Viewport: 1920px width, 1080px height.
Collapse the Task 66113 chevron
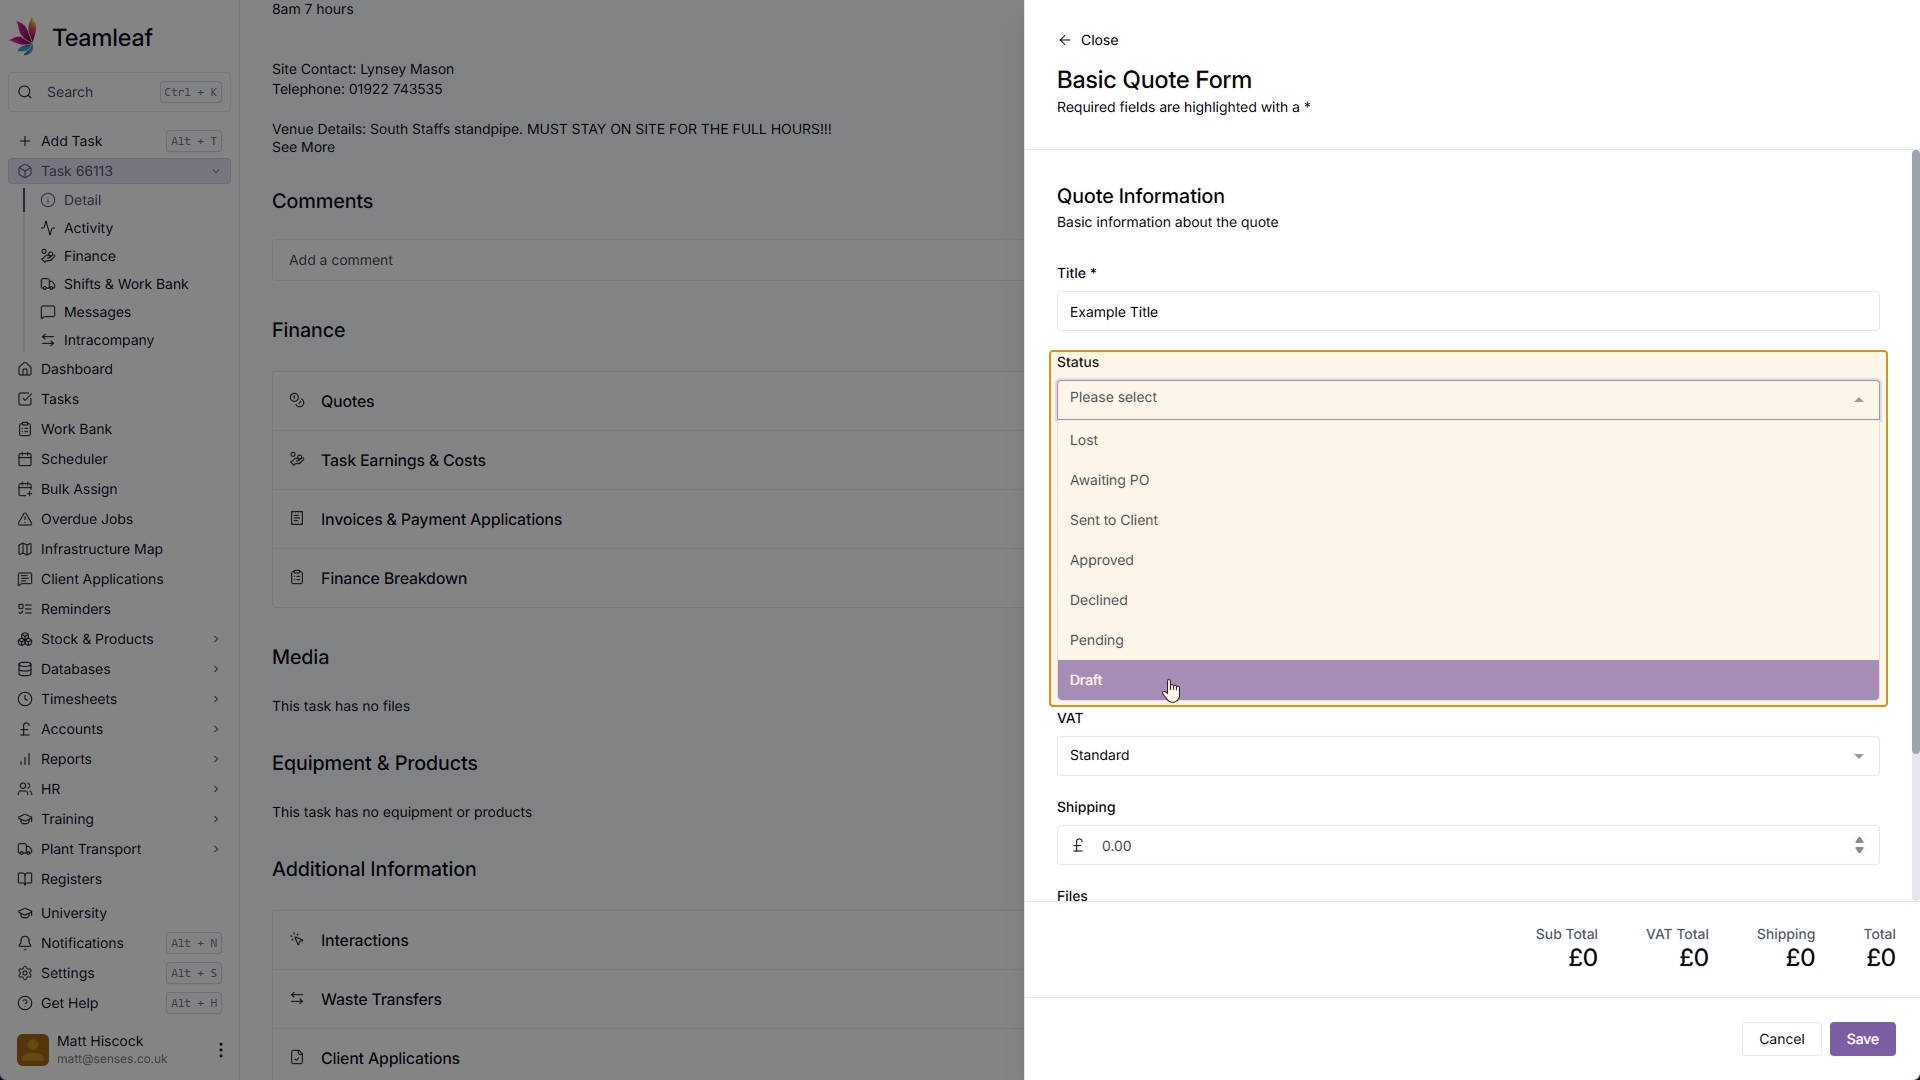216,171
